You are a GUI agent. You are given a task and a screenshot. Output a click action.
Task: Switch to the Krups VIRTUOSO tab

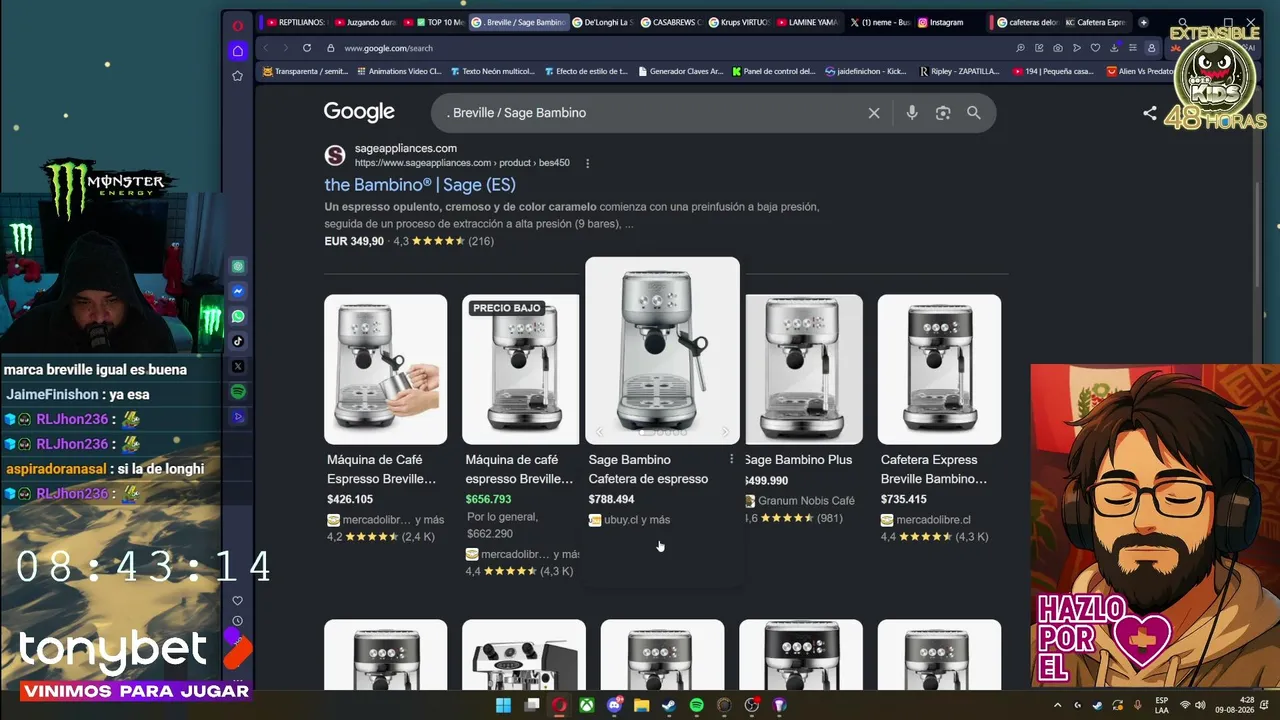(x=739, y=22)
